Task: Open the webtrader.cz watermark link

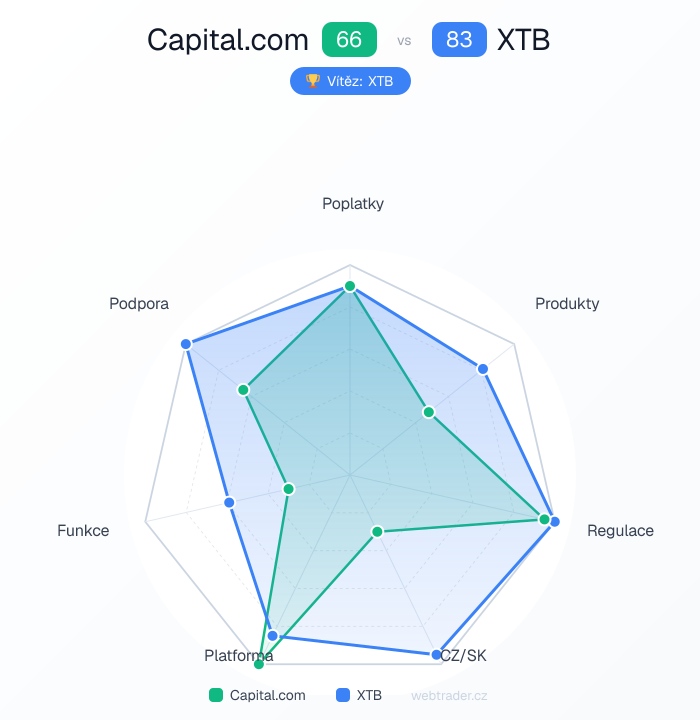Action: (449, 695)
